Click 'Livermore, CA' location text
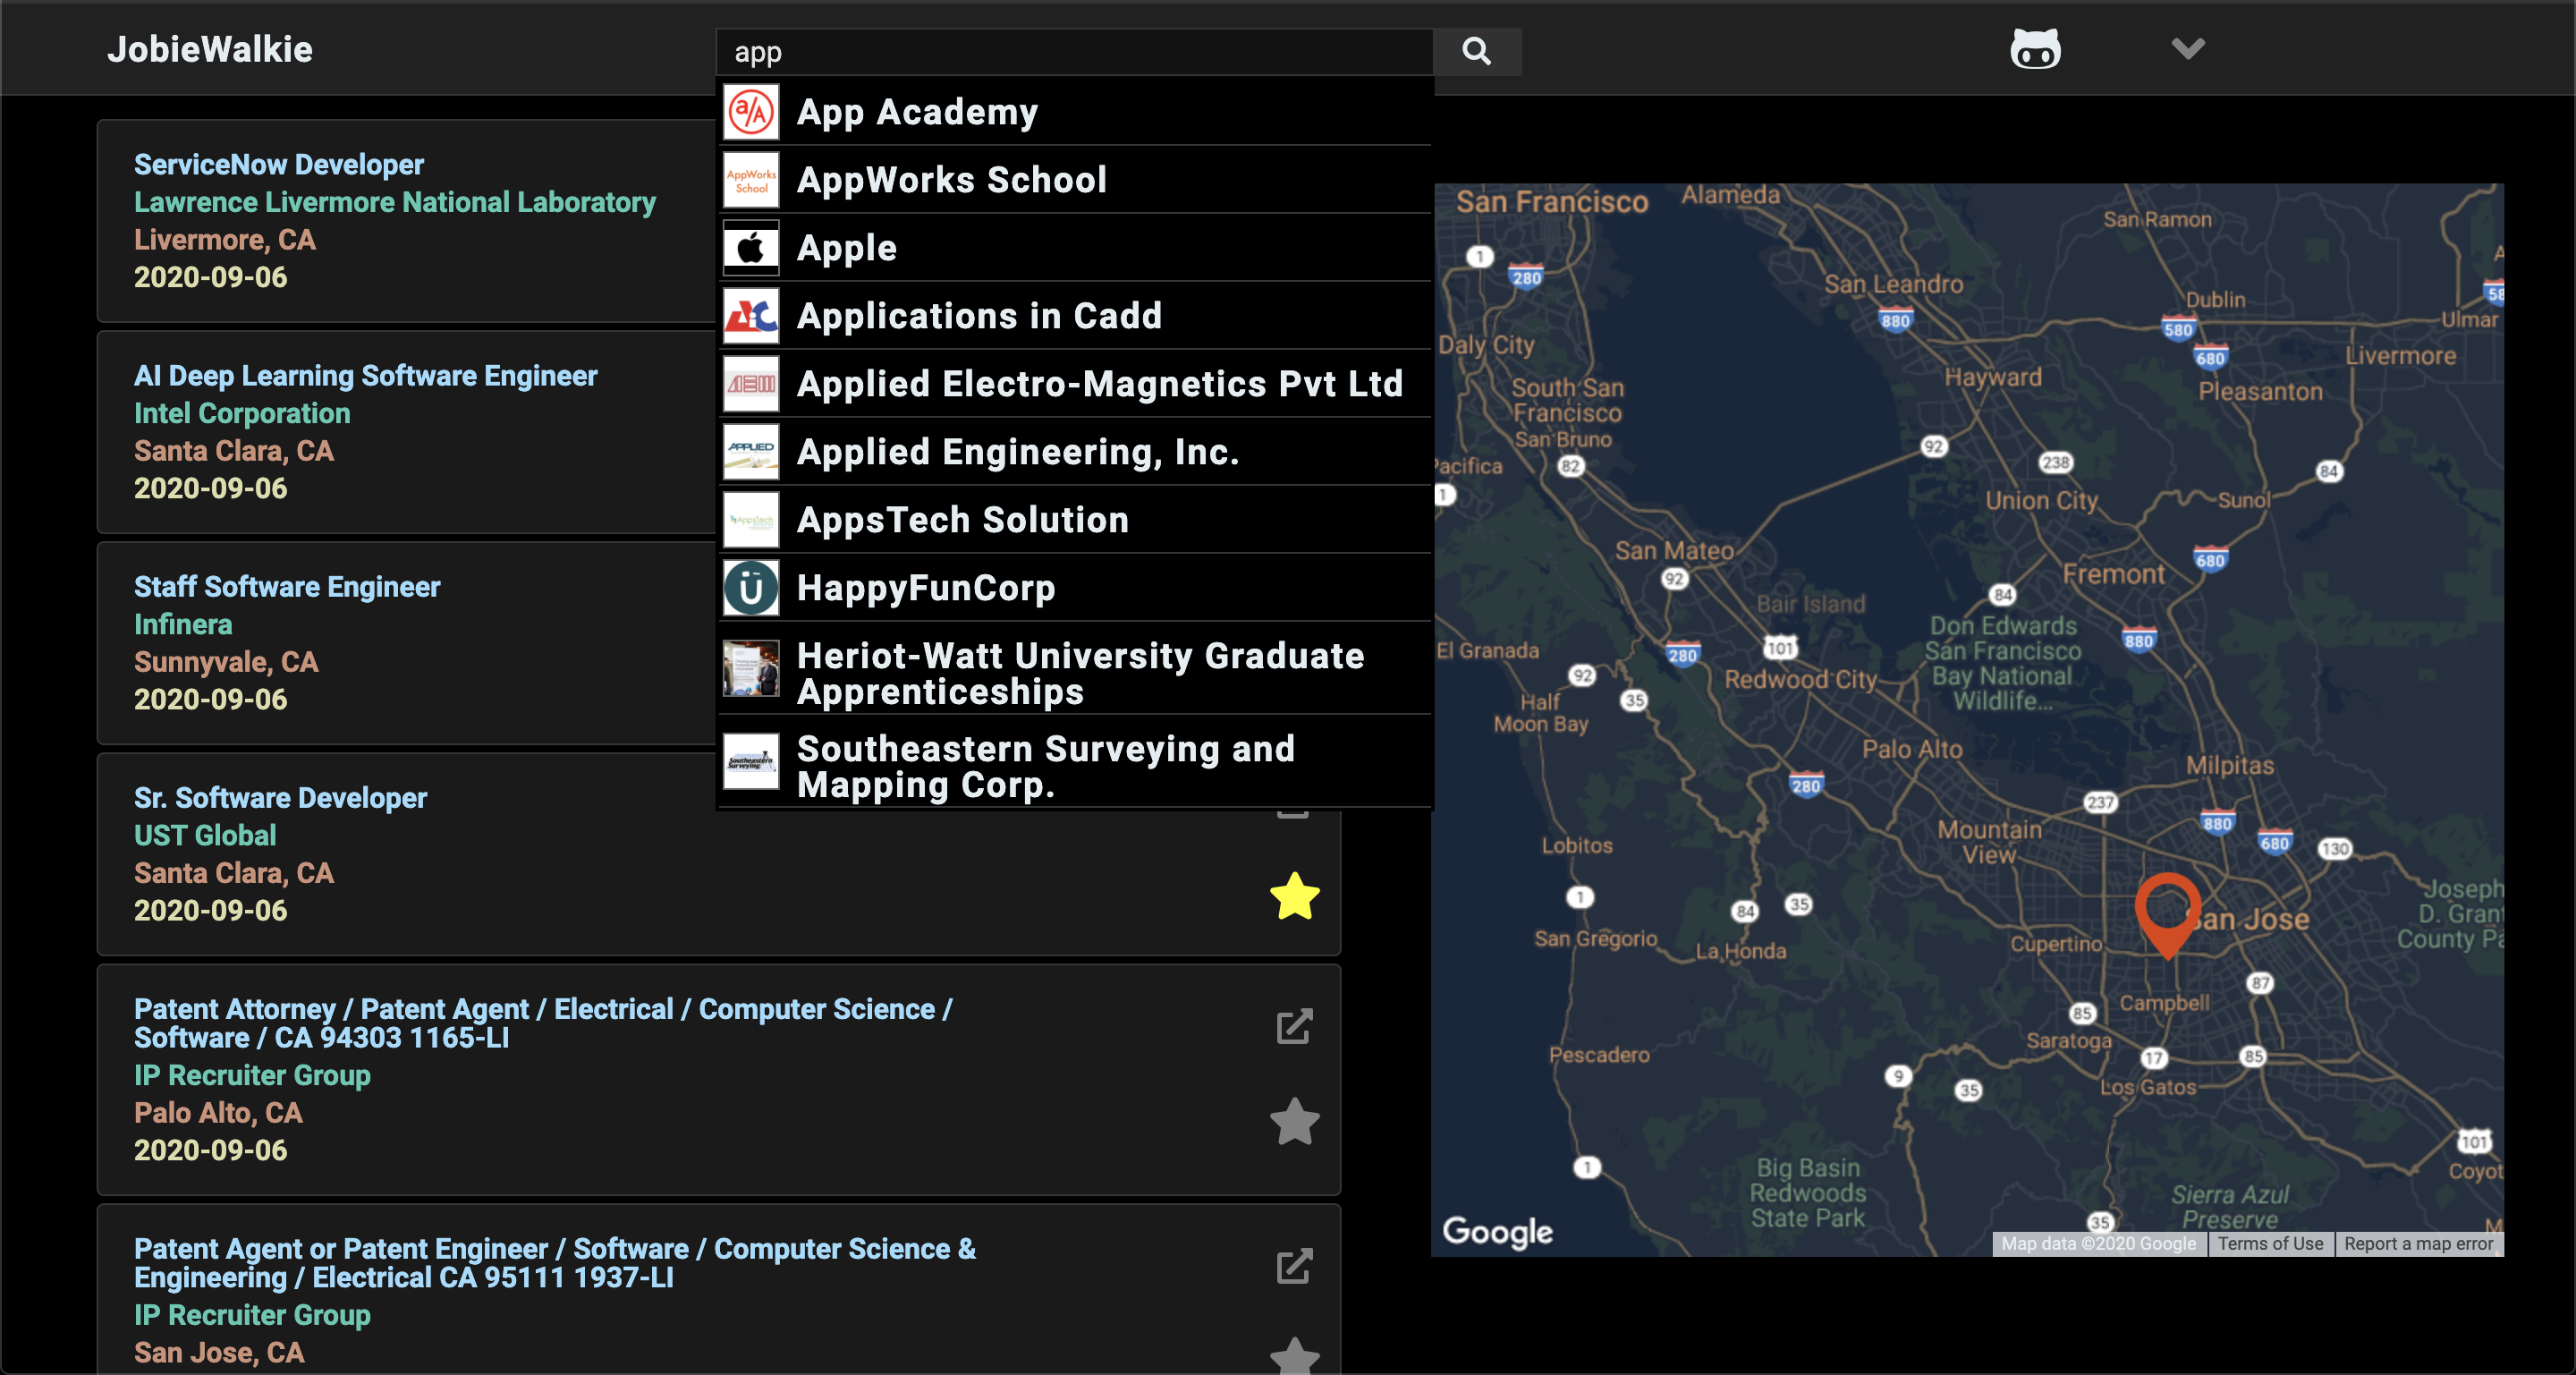The height and width of the screenshot is (1375, 2576). [225, 240]
